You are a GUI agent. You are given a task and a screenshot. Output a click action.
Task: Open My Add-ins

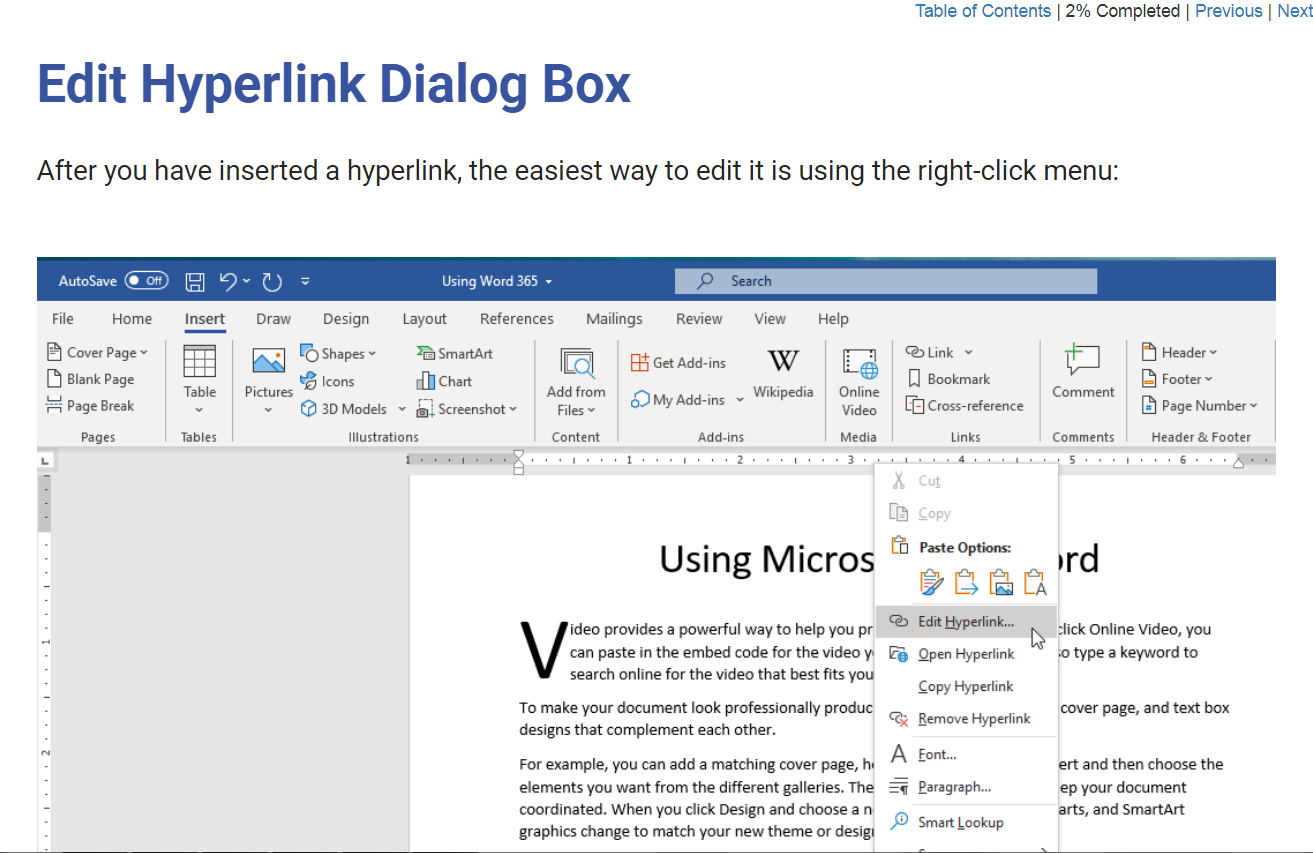coord(678,400)
